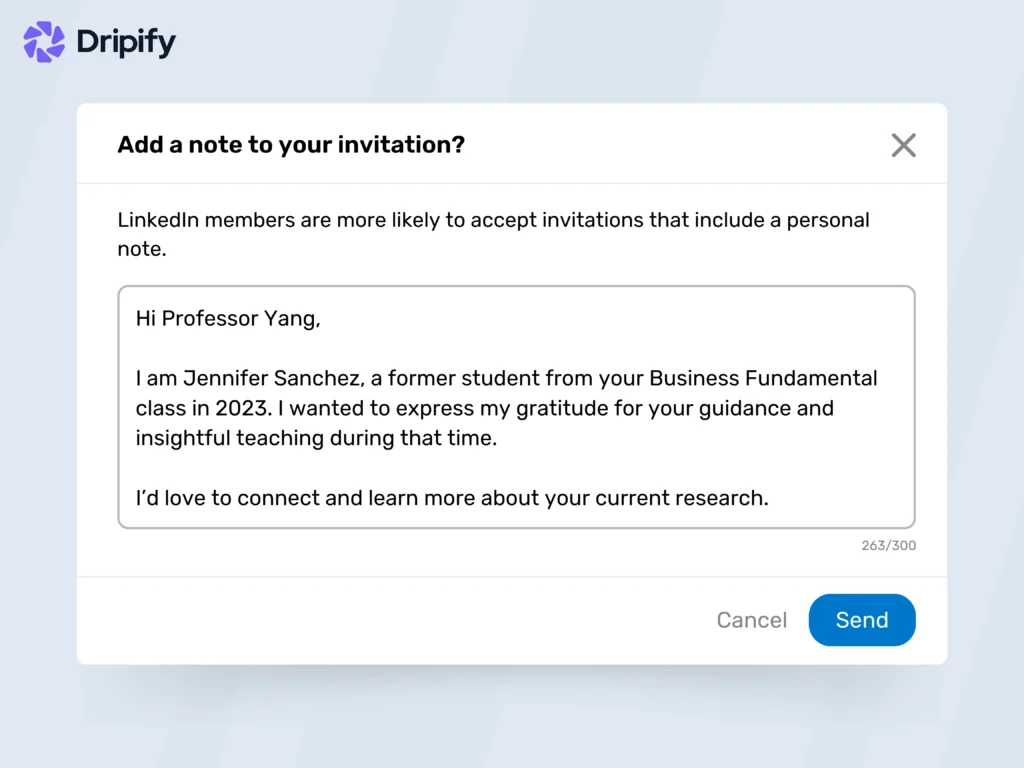This screenshot has width=1024, height=768.
Task: Select the dialog title 'Add a note to your invitation?'
Action: click(290, 144)
